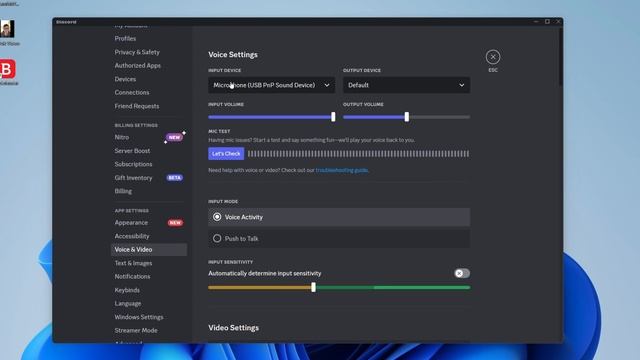The height and width of the screenshot is (360, 640).
Task: Click the Output Volume slider handle
Action: 407,117
